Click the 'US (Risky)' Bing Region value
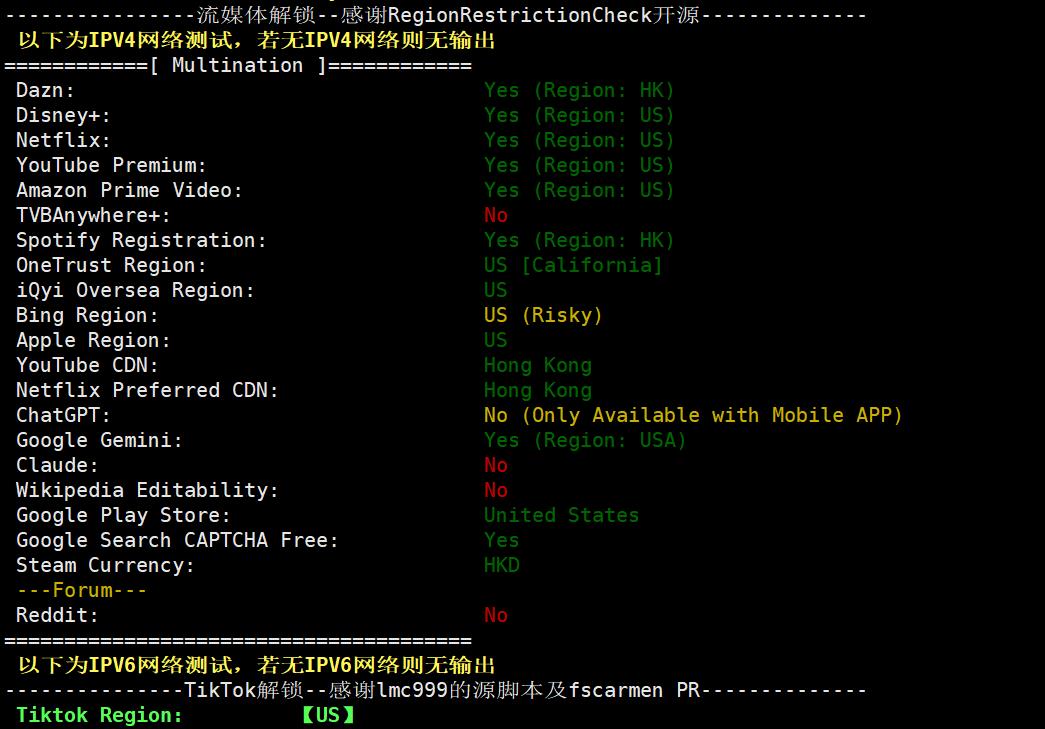The height and width of the screenshot is (729, 1045). (x=543, y=316)
